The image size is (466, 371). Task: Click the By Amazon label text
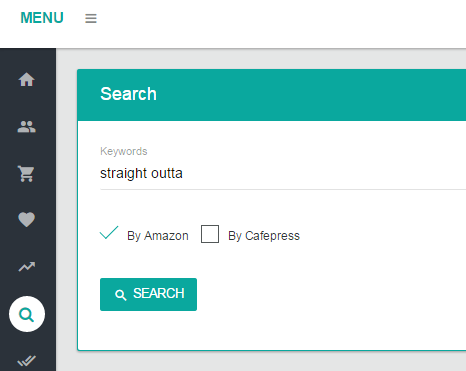[158, 236]
